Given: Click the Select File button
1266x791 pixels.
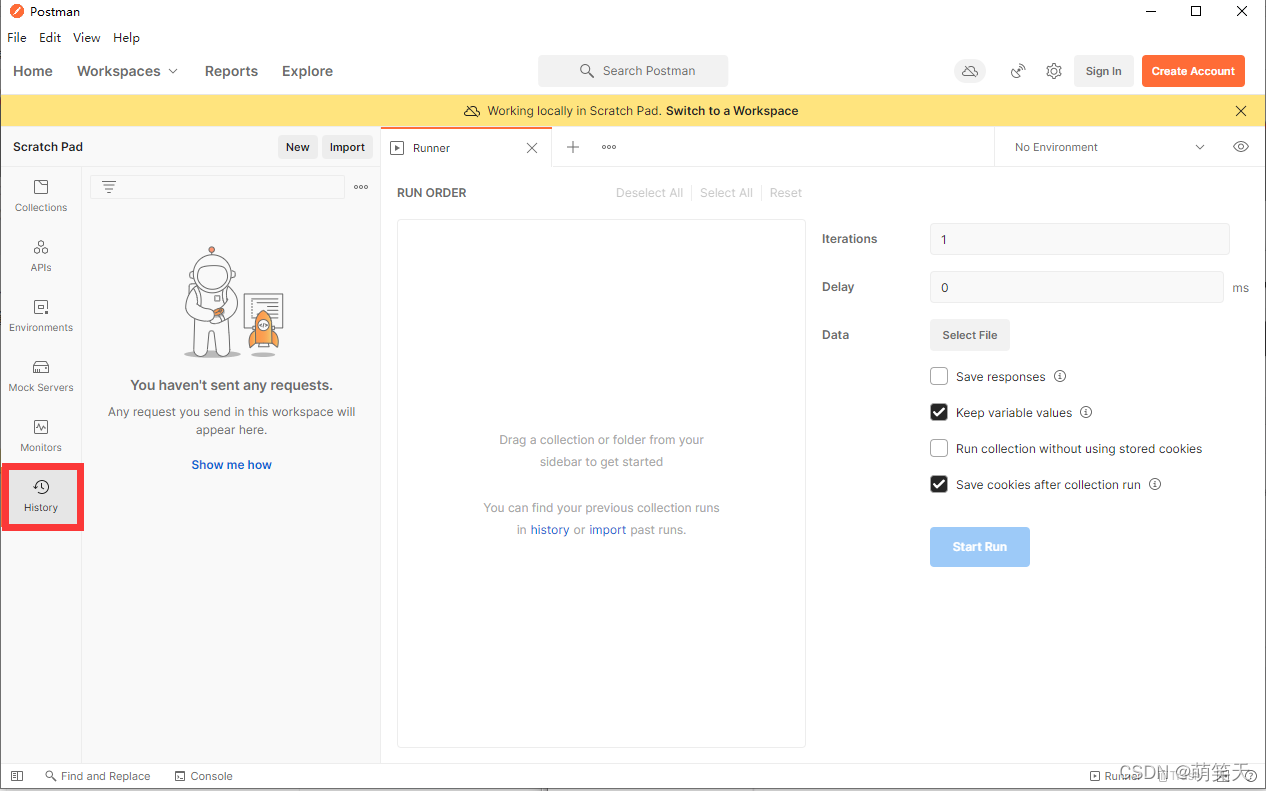Looking at the screenshot, I should 970,335.
